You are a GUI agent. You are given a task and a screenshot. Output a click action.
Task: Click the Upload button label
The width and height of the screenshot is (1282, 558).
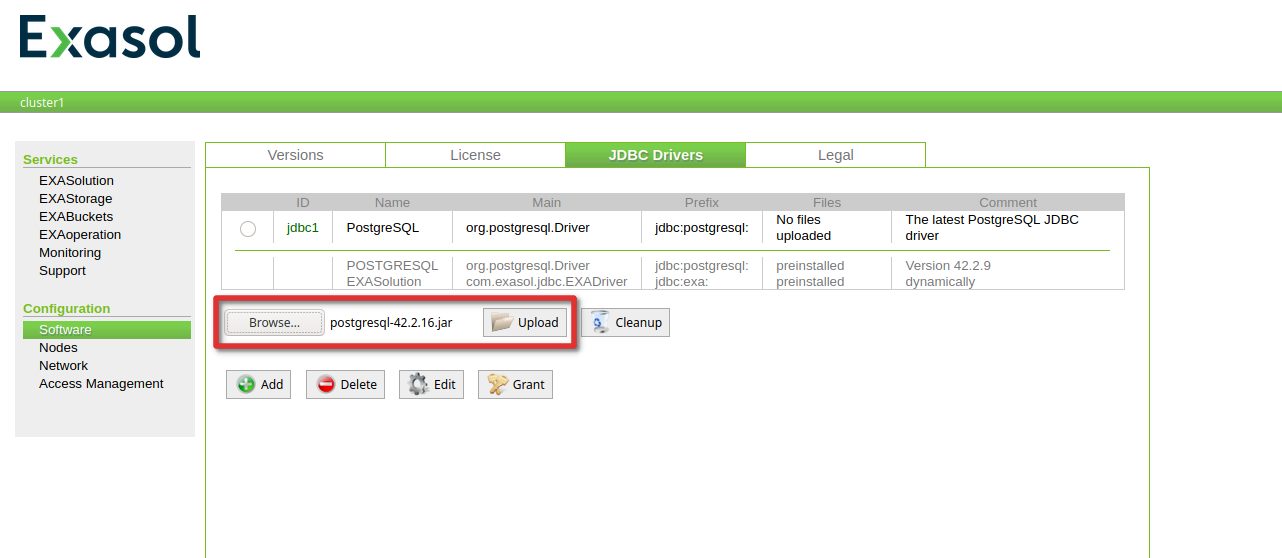[538, 323]
